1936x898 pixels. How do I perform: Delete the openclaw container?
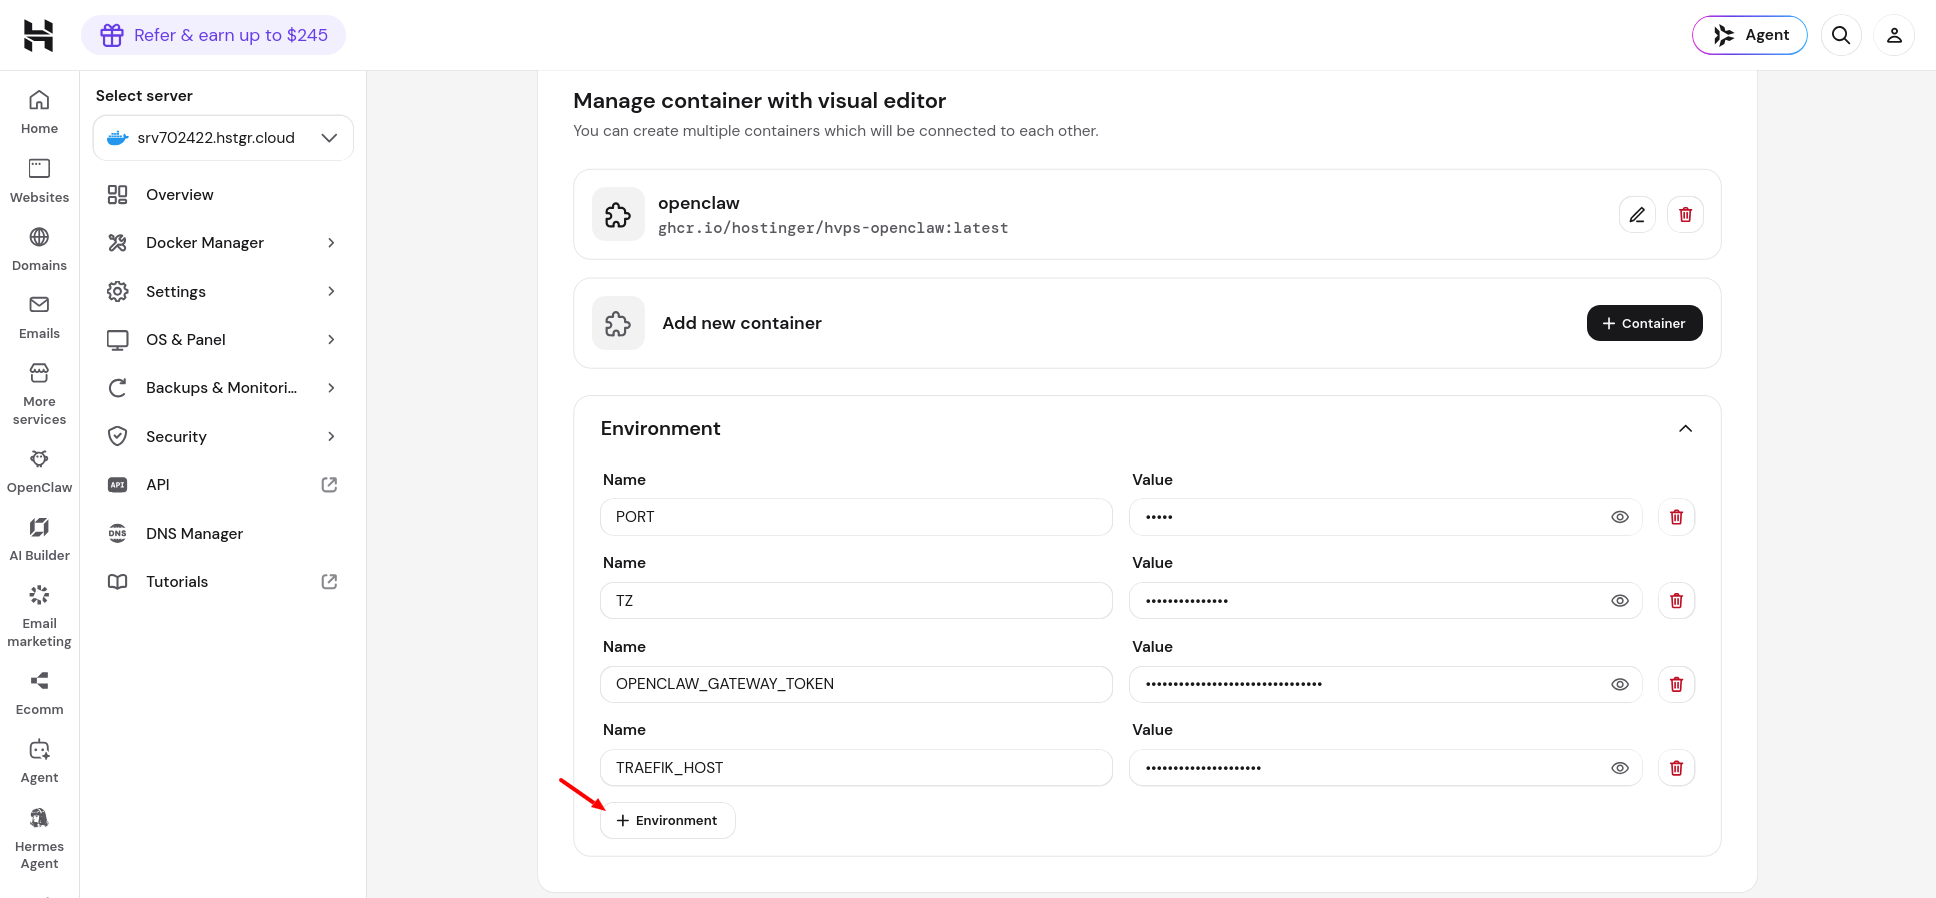(x=1685, y=214)
